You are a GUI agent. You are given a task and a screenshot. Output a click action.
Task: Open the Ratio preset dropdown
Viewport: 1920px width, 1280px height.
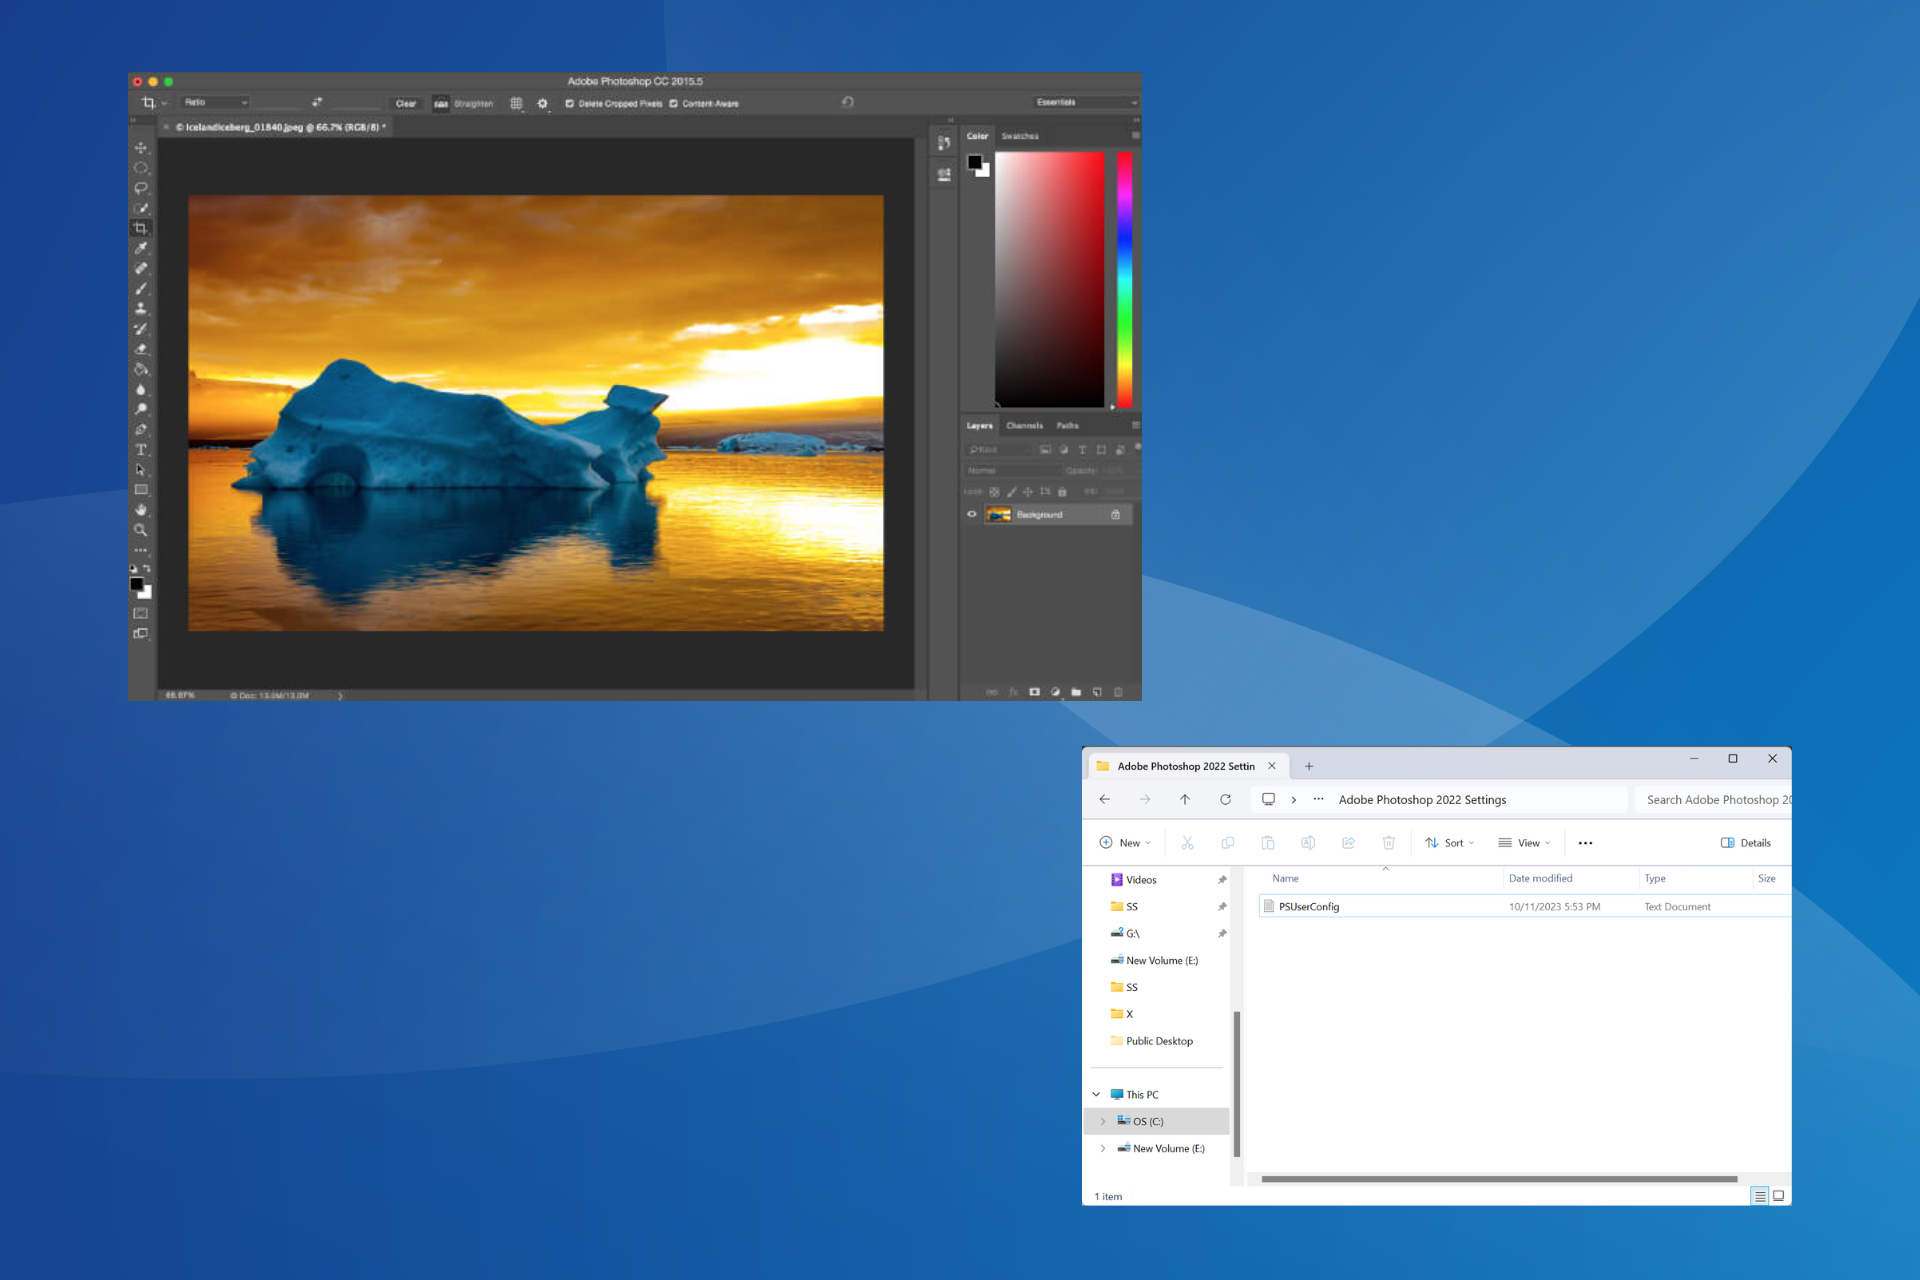coord(215,102)
